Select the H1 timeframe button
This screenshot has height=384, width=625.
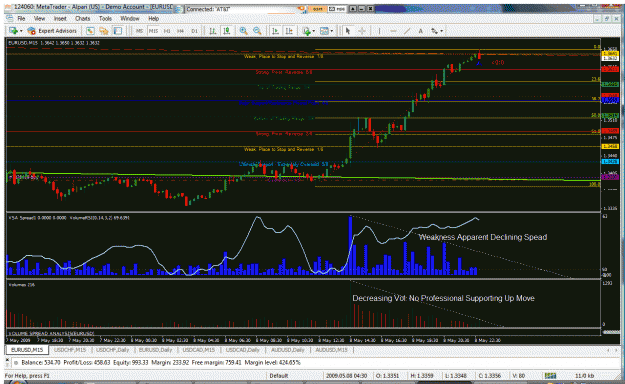click(x=167, y=31)
